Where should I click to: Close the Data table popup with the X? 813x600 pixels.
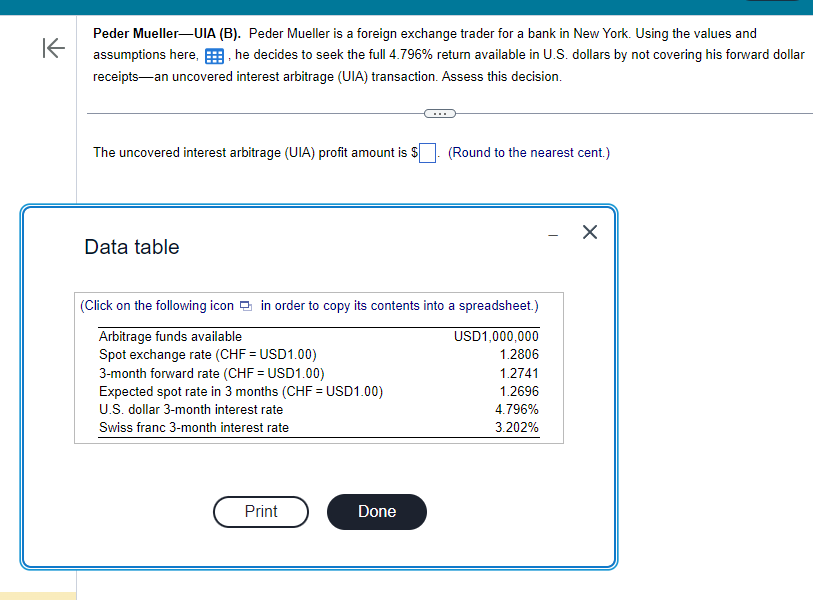click(589, 231)
